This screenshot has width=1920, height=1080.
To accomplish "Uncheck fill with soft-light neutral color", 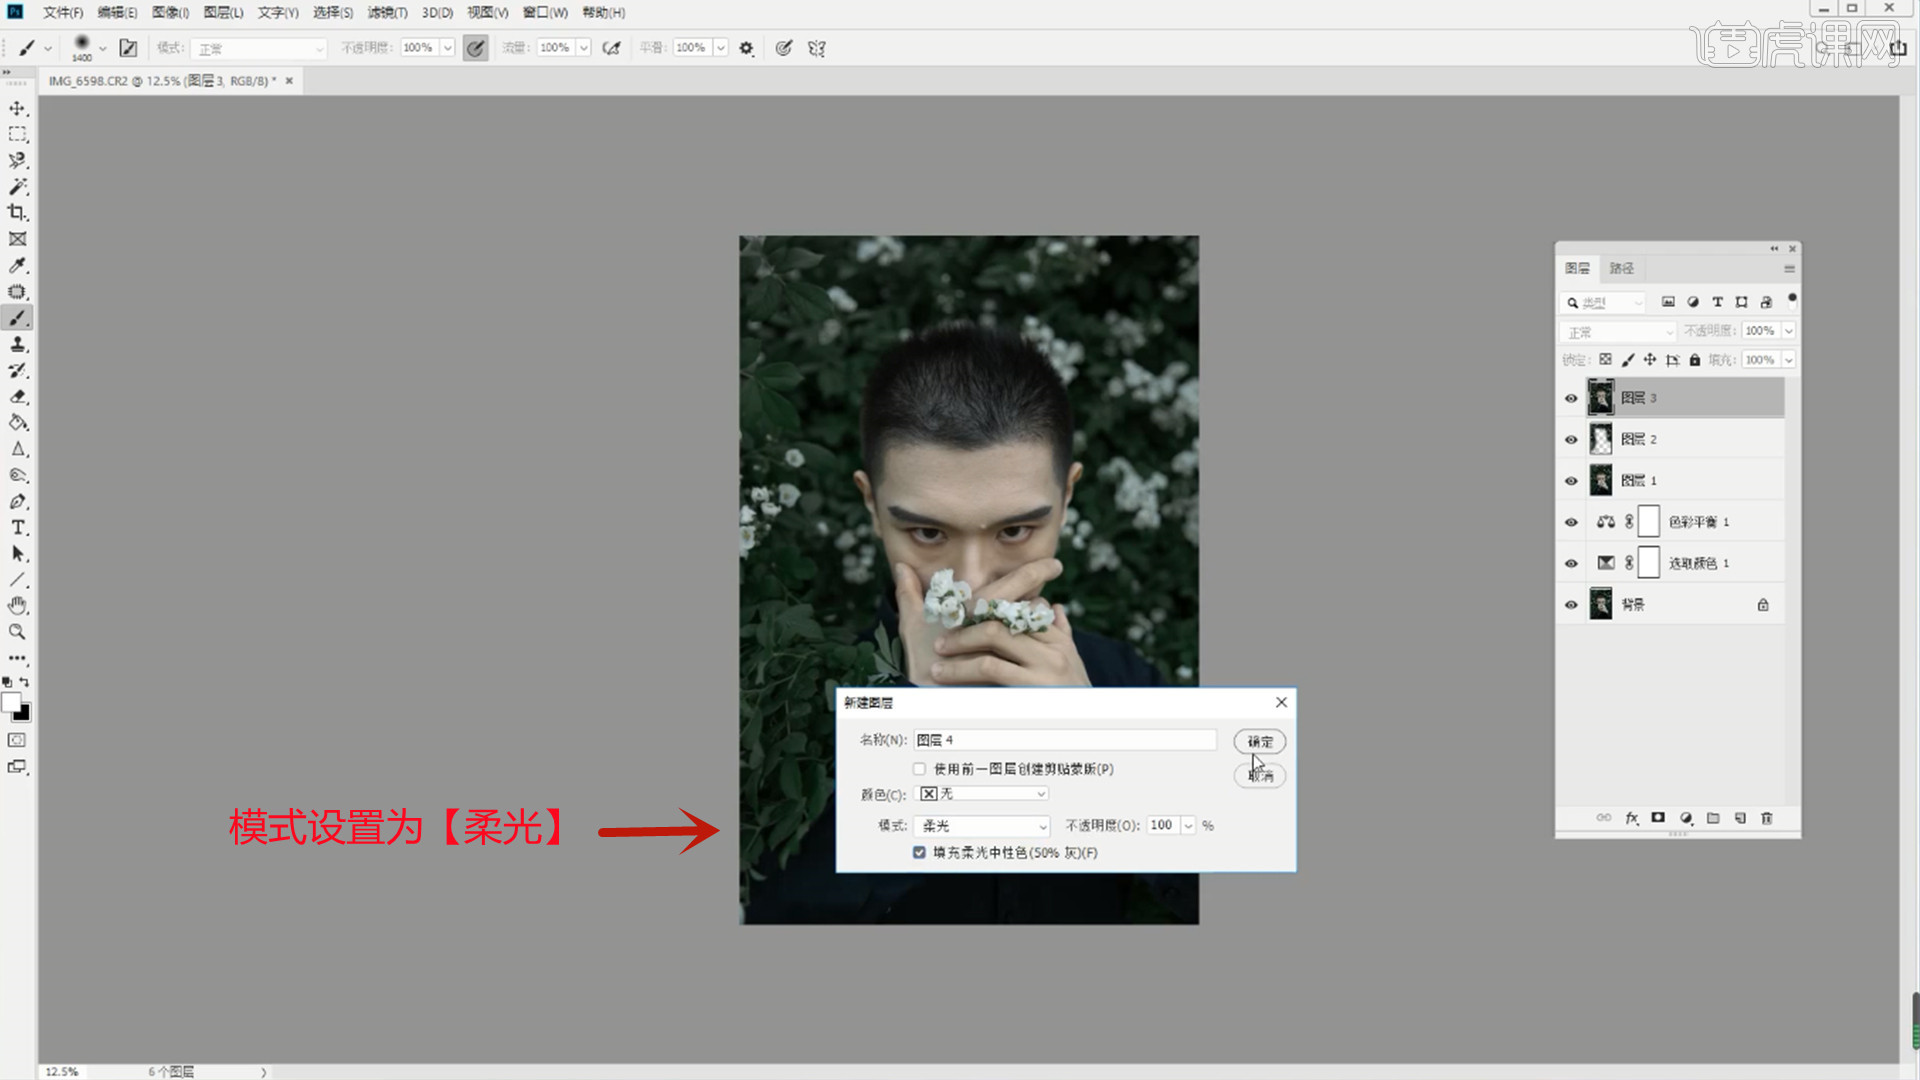I will point(919,853).
